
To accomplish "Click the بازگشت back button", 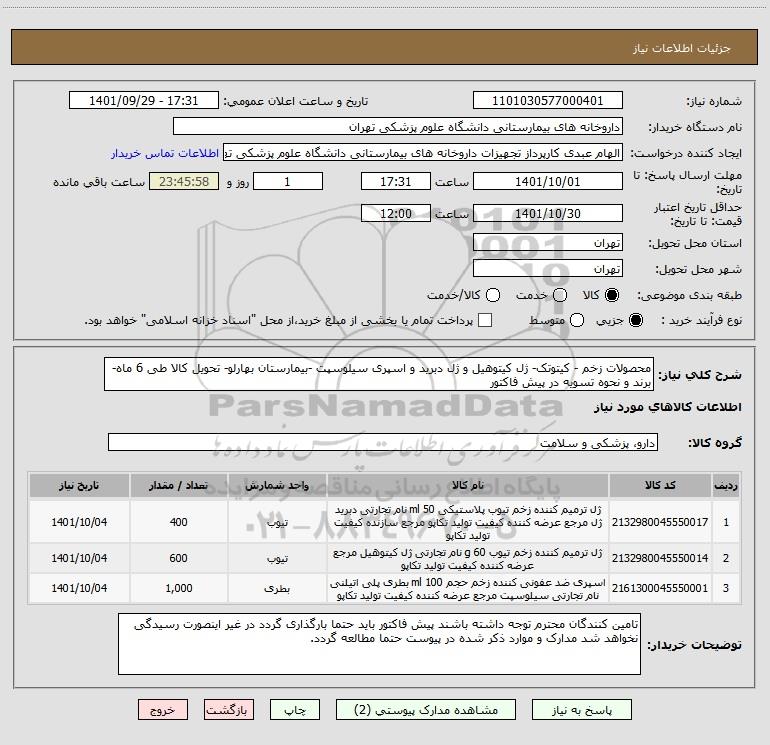I will coord(229,710).
